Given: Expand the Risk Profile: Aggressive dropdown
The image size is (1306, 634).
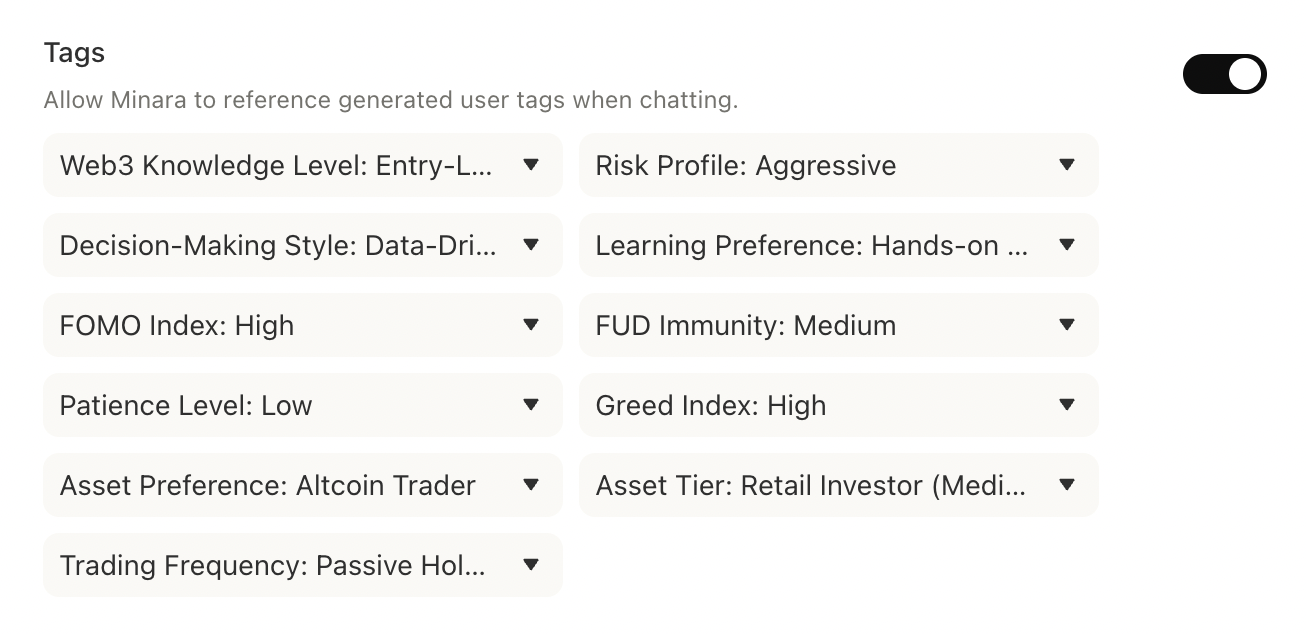Looking at the screenshot, I should tap(838, 165).
